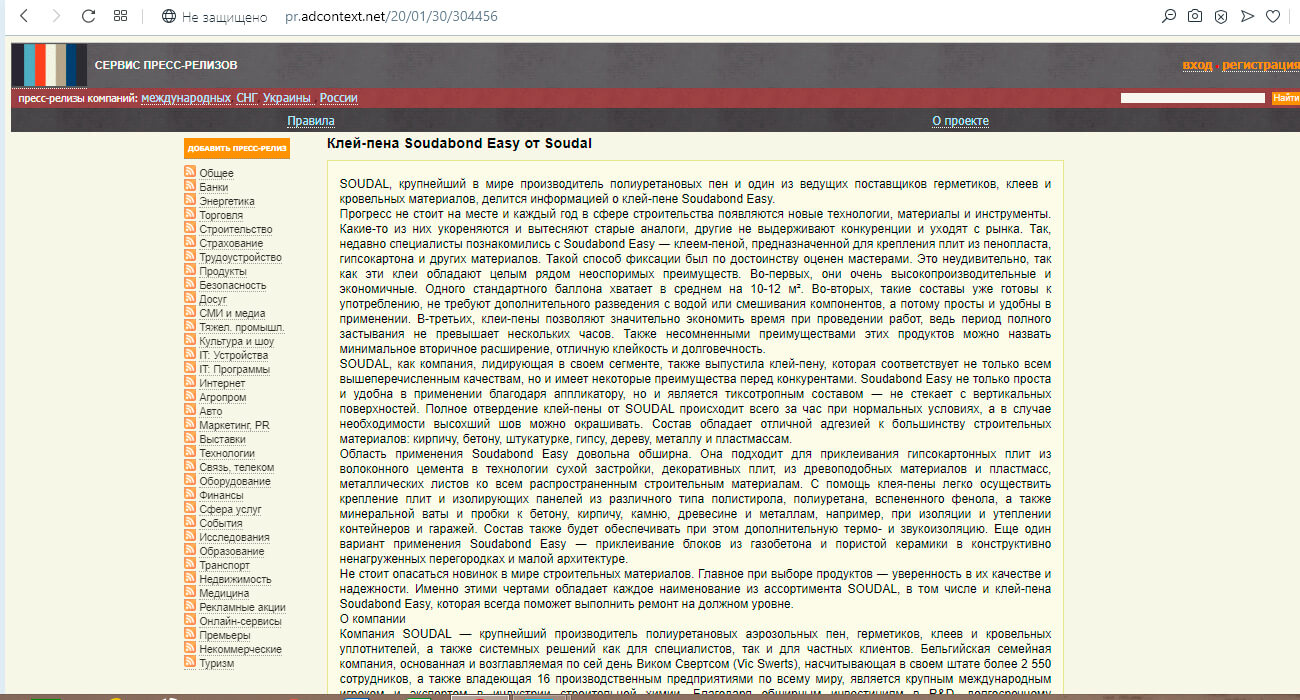The image size is (1300, 700).
Task: Click RSS icon next to Энергетика
Action: (x=190, y=201)
